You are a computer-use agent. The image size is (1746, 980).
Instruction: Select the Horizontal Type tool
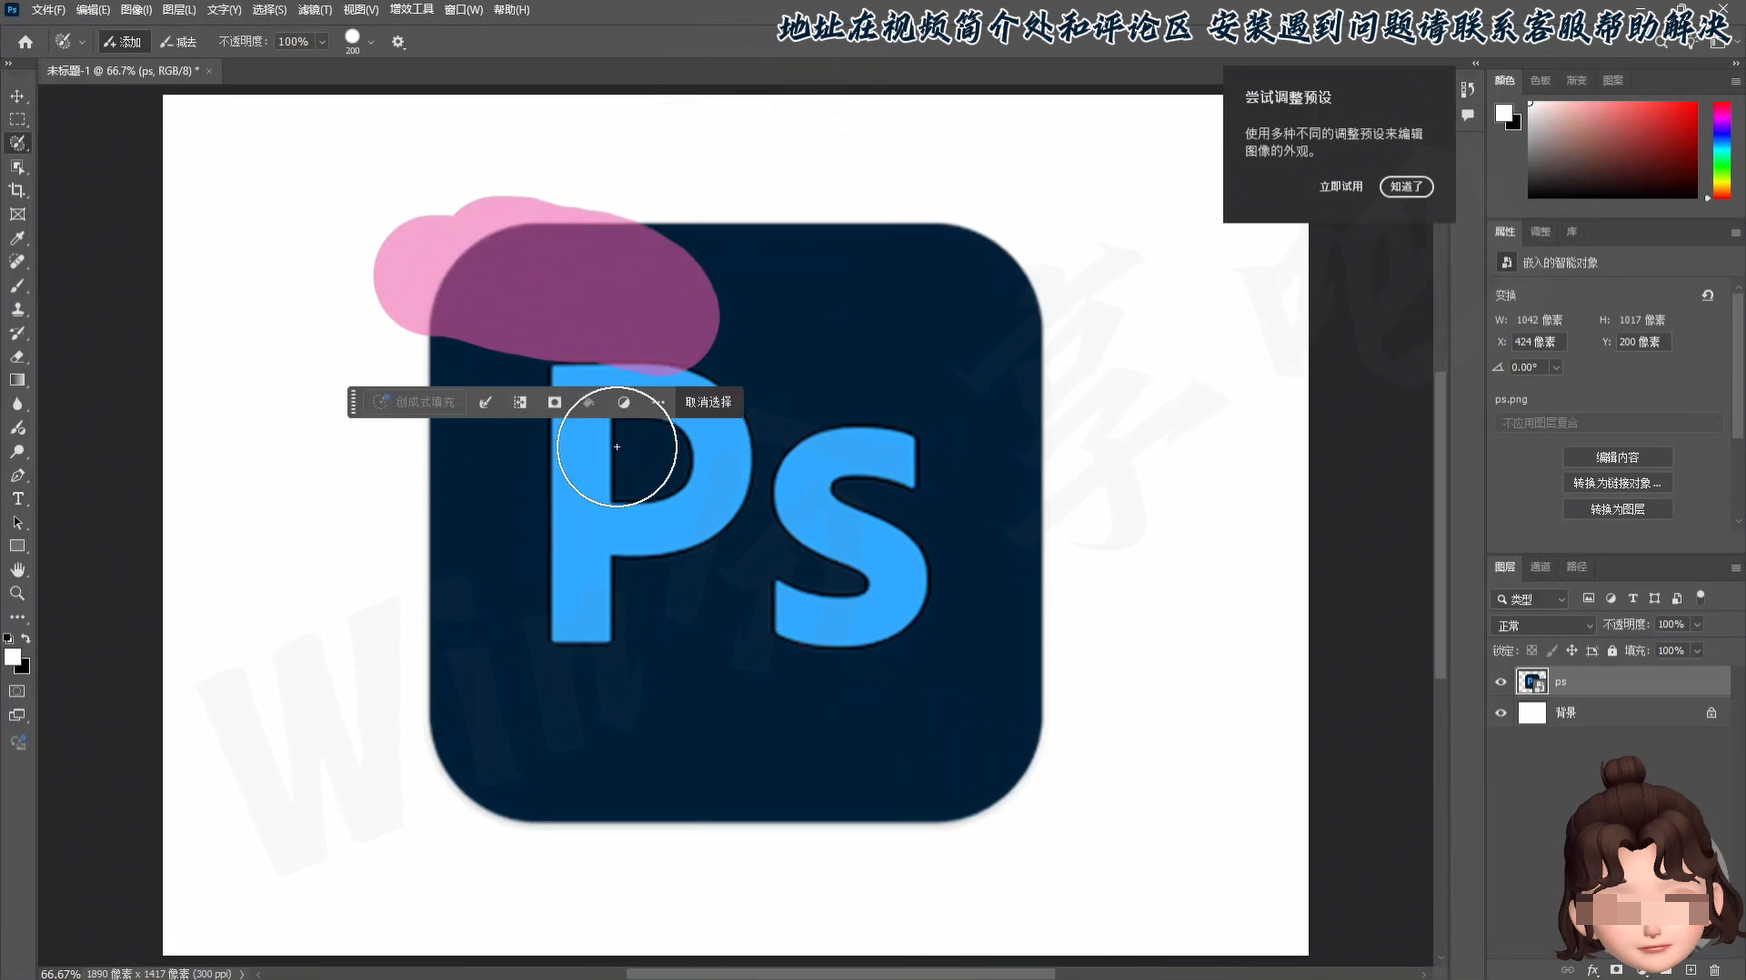pos(17,499)
